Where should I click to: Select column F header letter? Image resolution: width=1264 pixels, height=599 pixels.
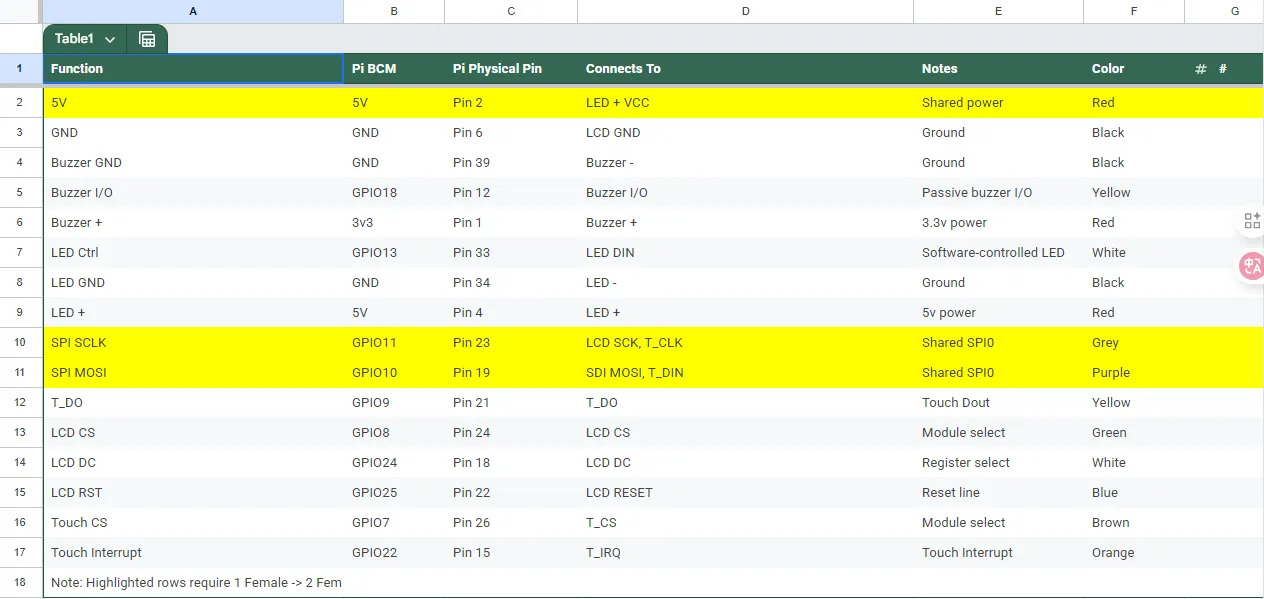1133,11
